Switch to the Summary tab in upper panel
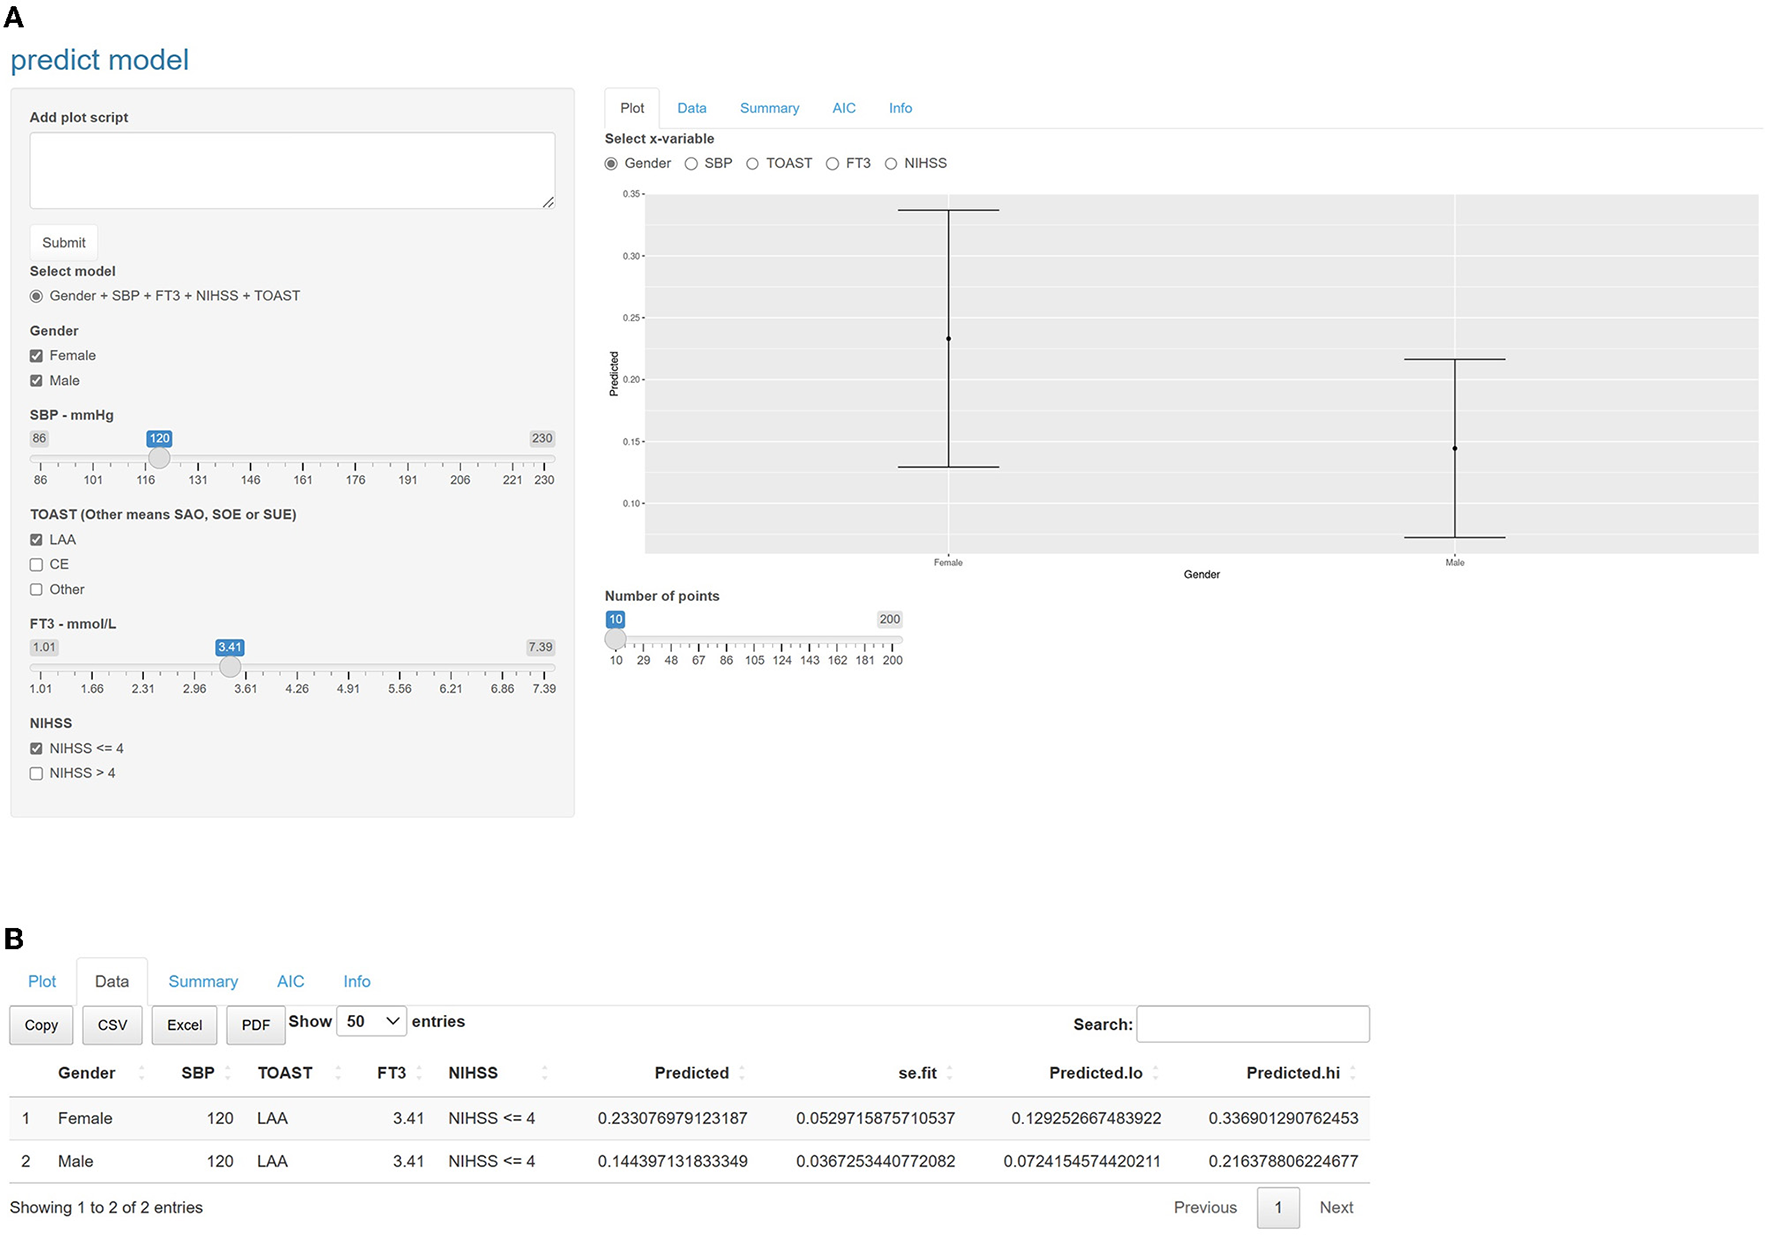Image resolution: width=1772 pixels, height=1235 pixels. [x=769, y=108]
